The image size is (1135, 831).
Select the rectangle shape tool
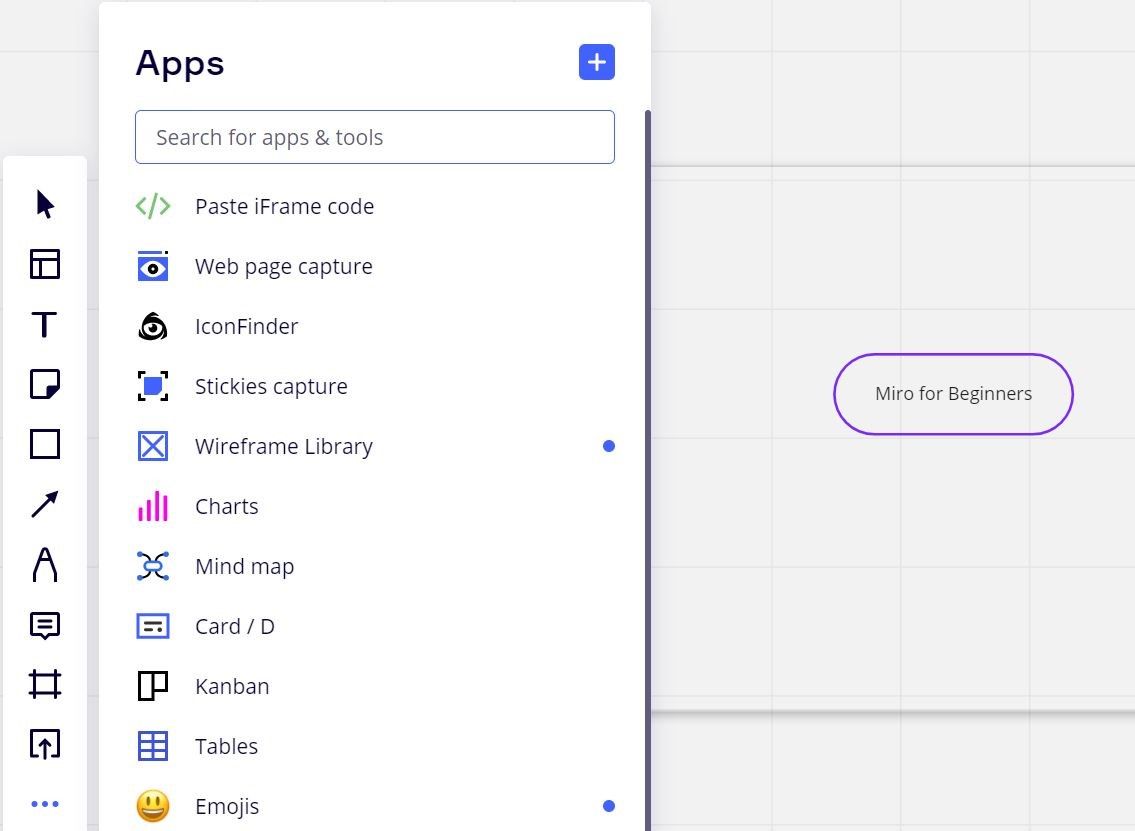tap(45, 444)
